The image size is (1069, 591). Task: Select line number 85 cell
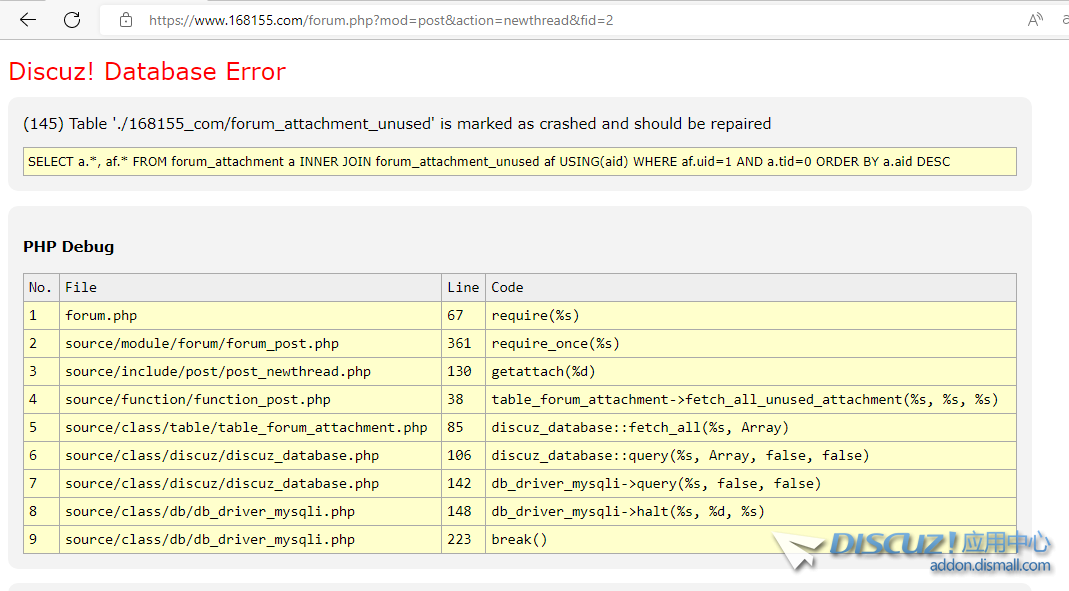[463, 427]
